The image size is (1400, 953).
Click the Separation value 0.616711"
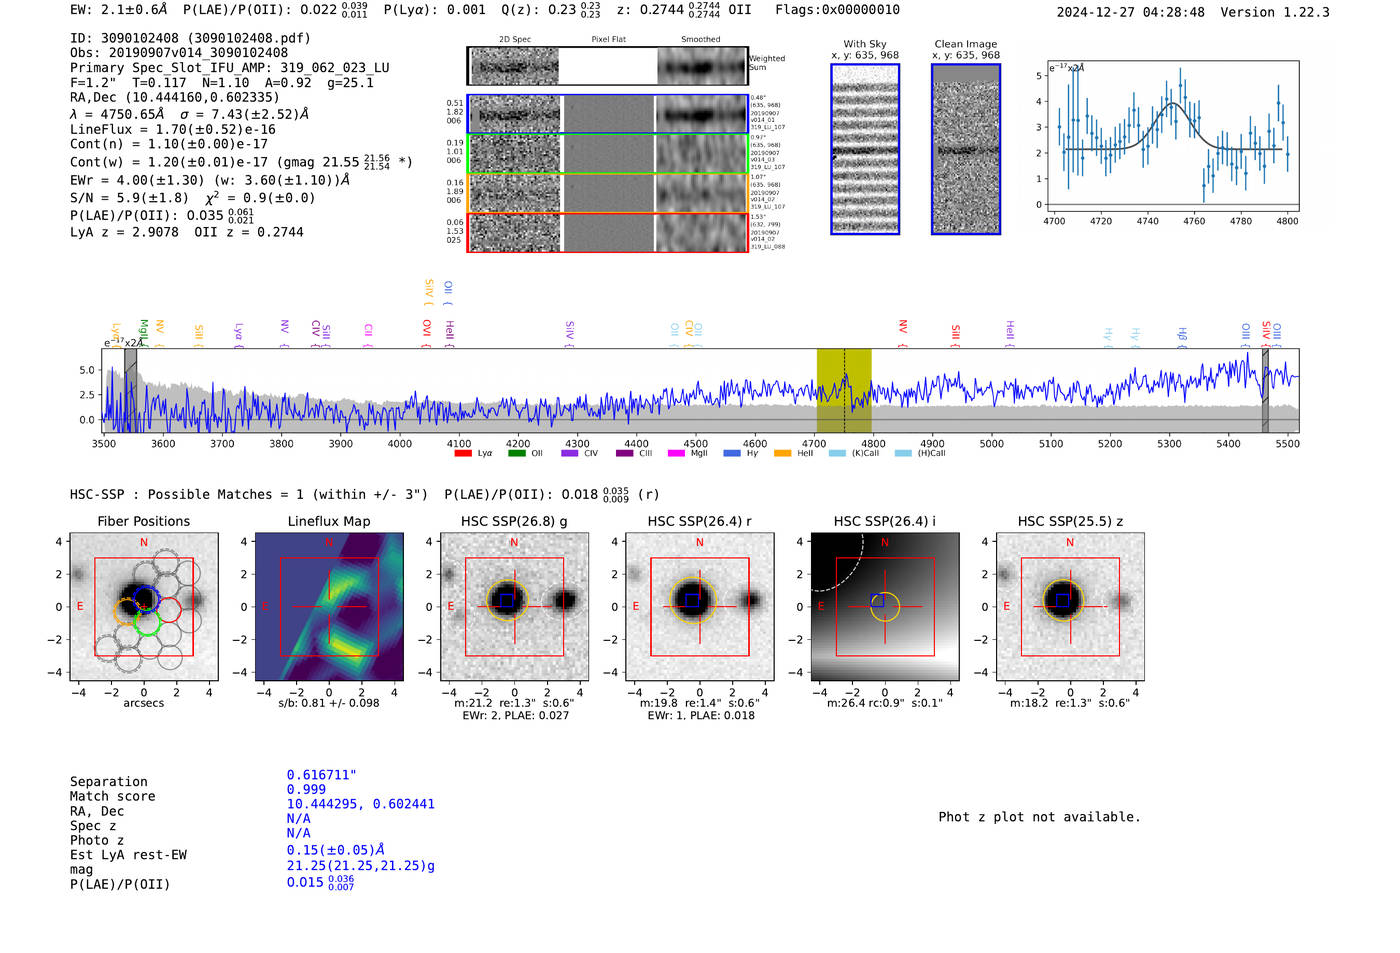pyautogui.click(x=322, y=775)
